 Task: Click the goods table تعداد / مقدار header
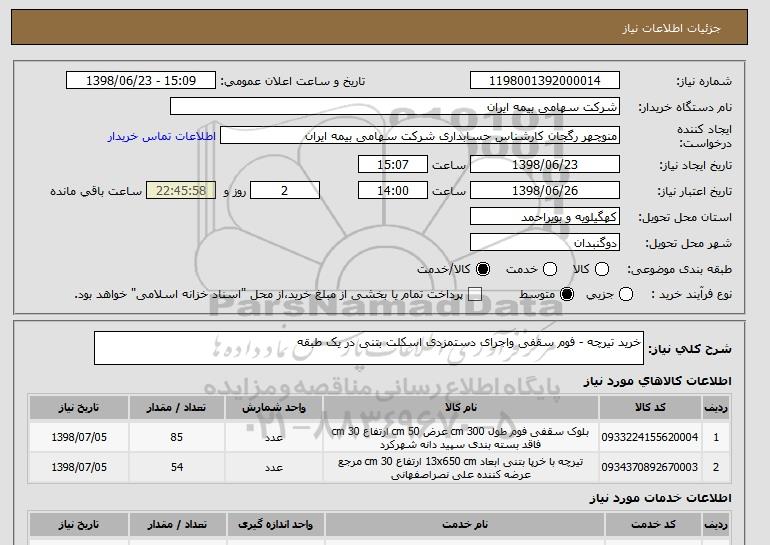point(176,408)
